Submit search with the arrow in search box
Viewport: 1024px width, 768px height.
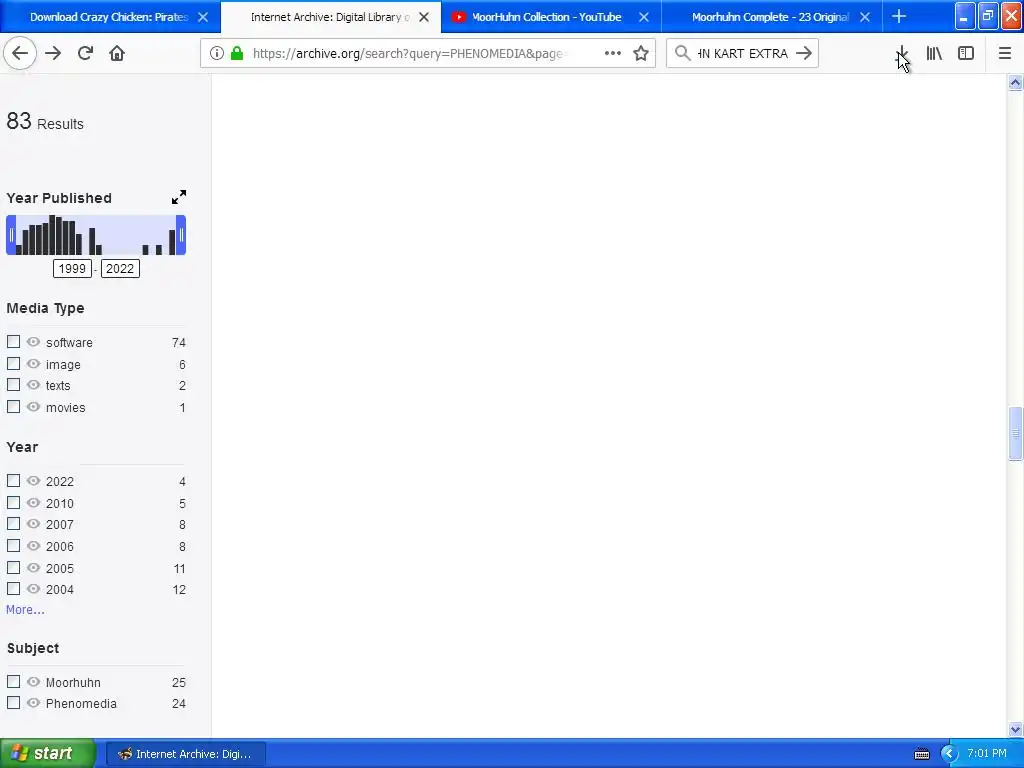(804, 54)
